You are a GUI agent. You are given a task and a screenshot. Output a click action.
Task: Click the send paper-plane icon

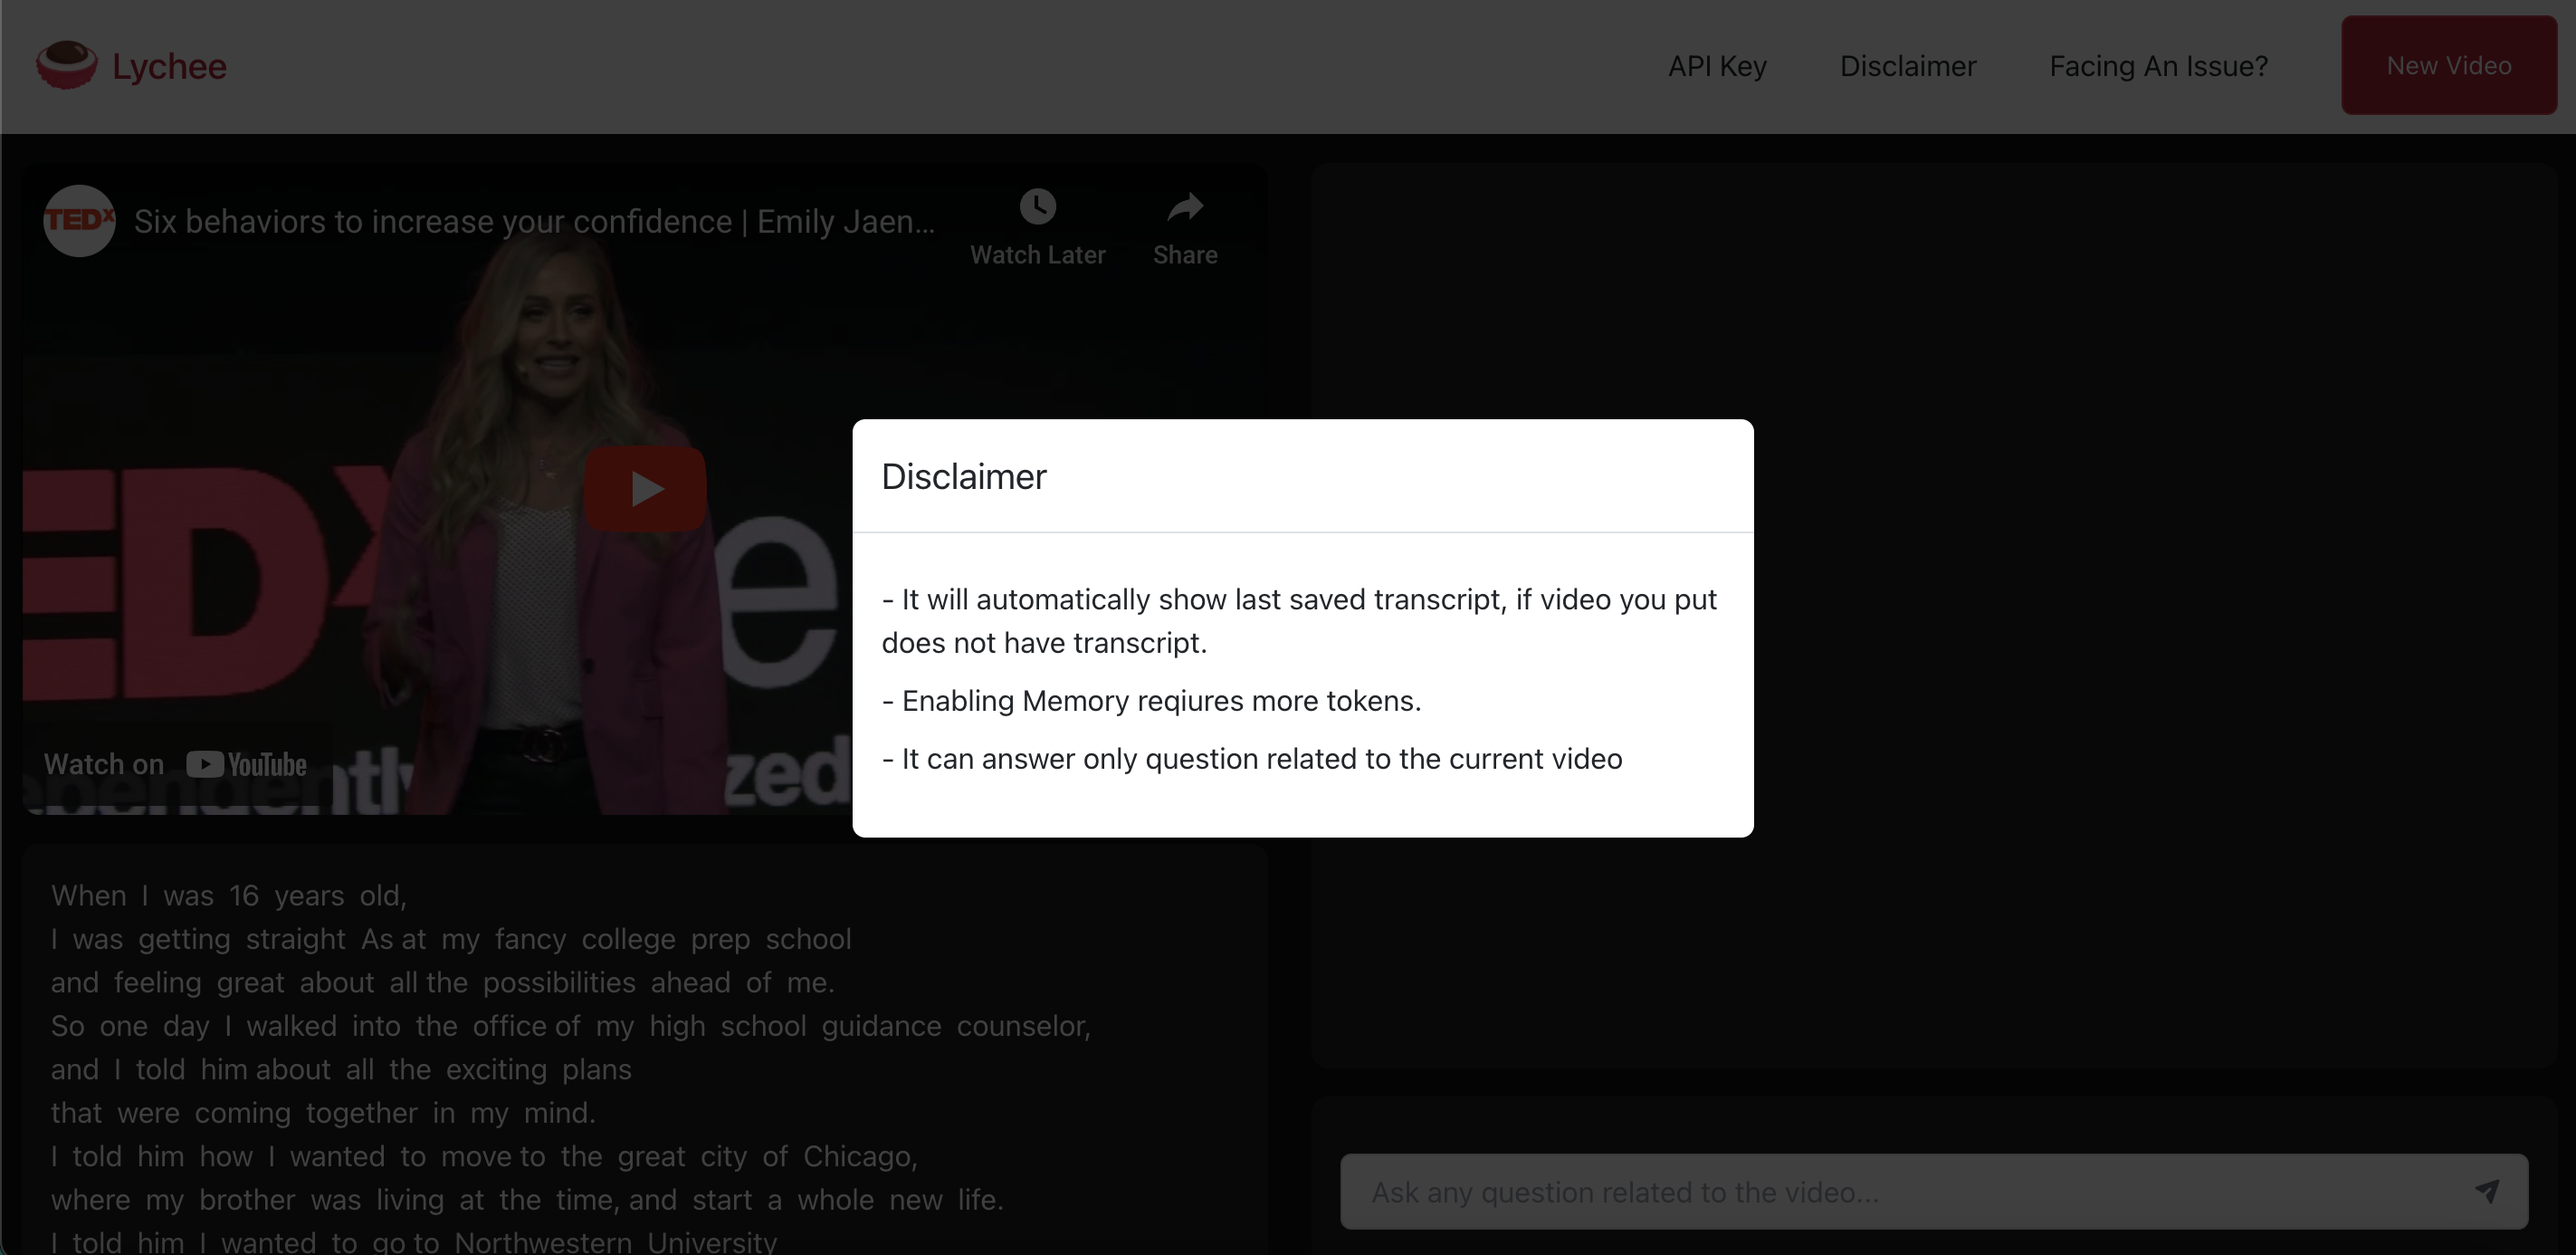(x=2487, y=1191)
